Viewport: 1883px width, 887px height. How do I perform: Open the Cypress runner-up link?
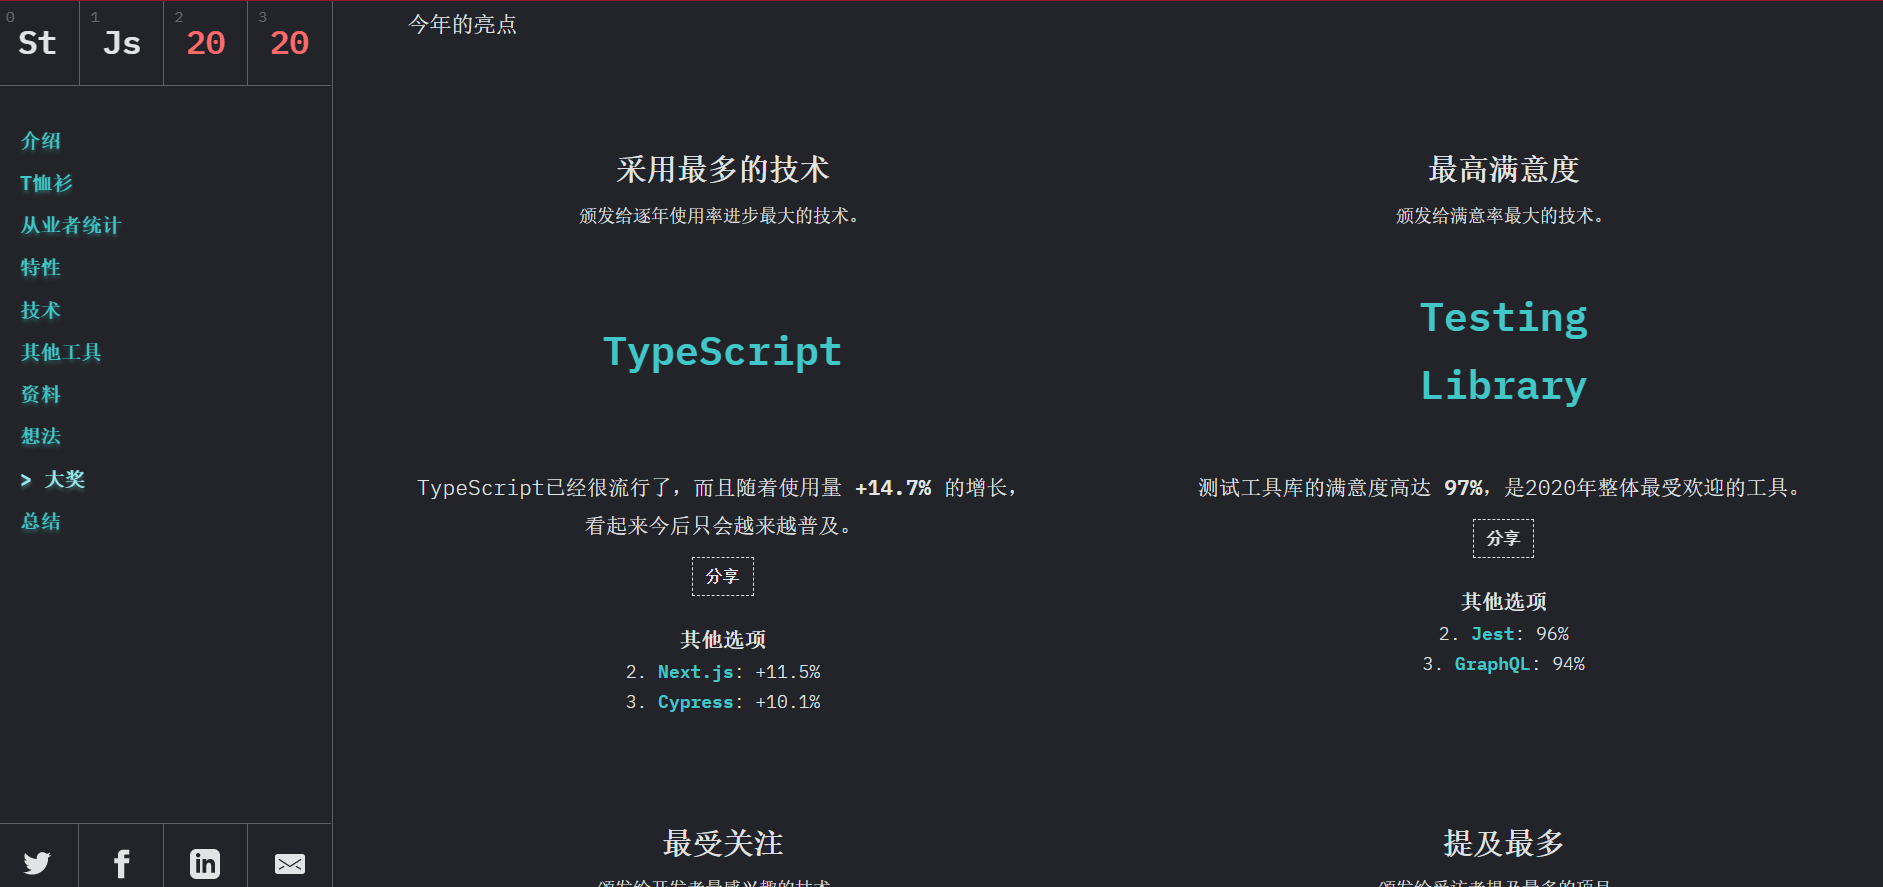tap(695, 702)
